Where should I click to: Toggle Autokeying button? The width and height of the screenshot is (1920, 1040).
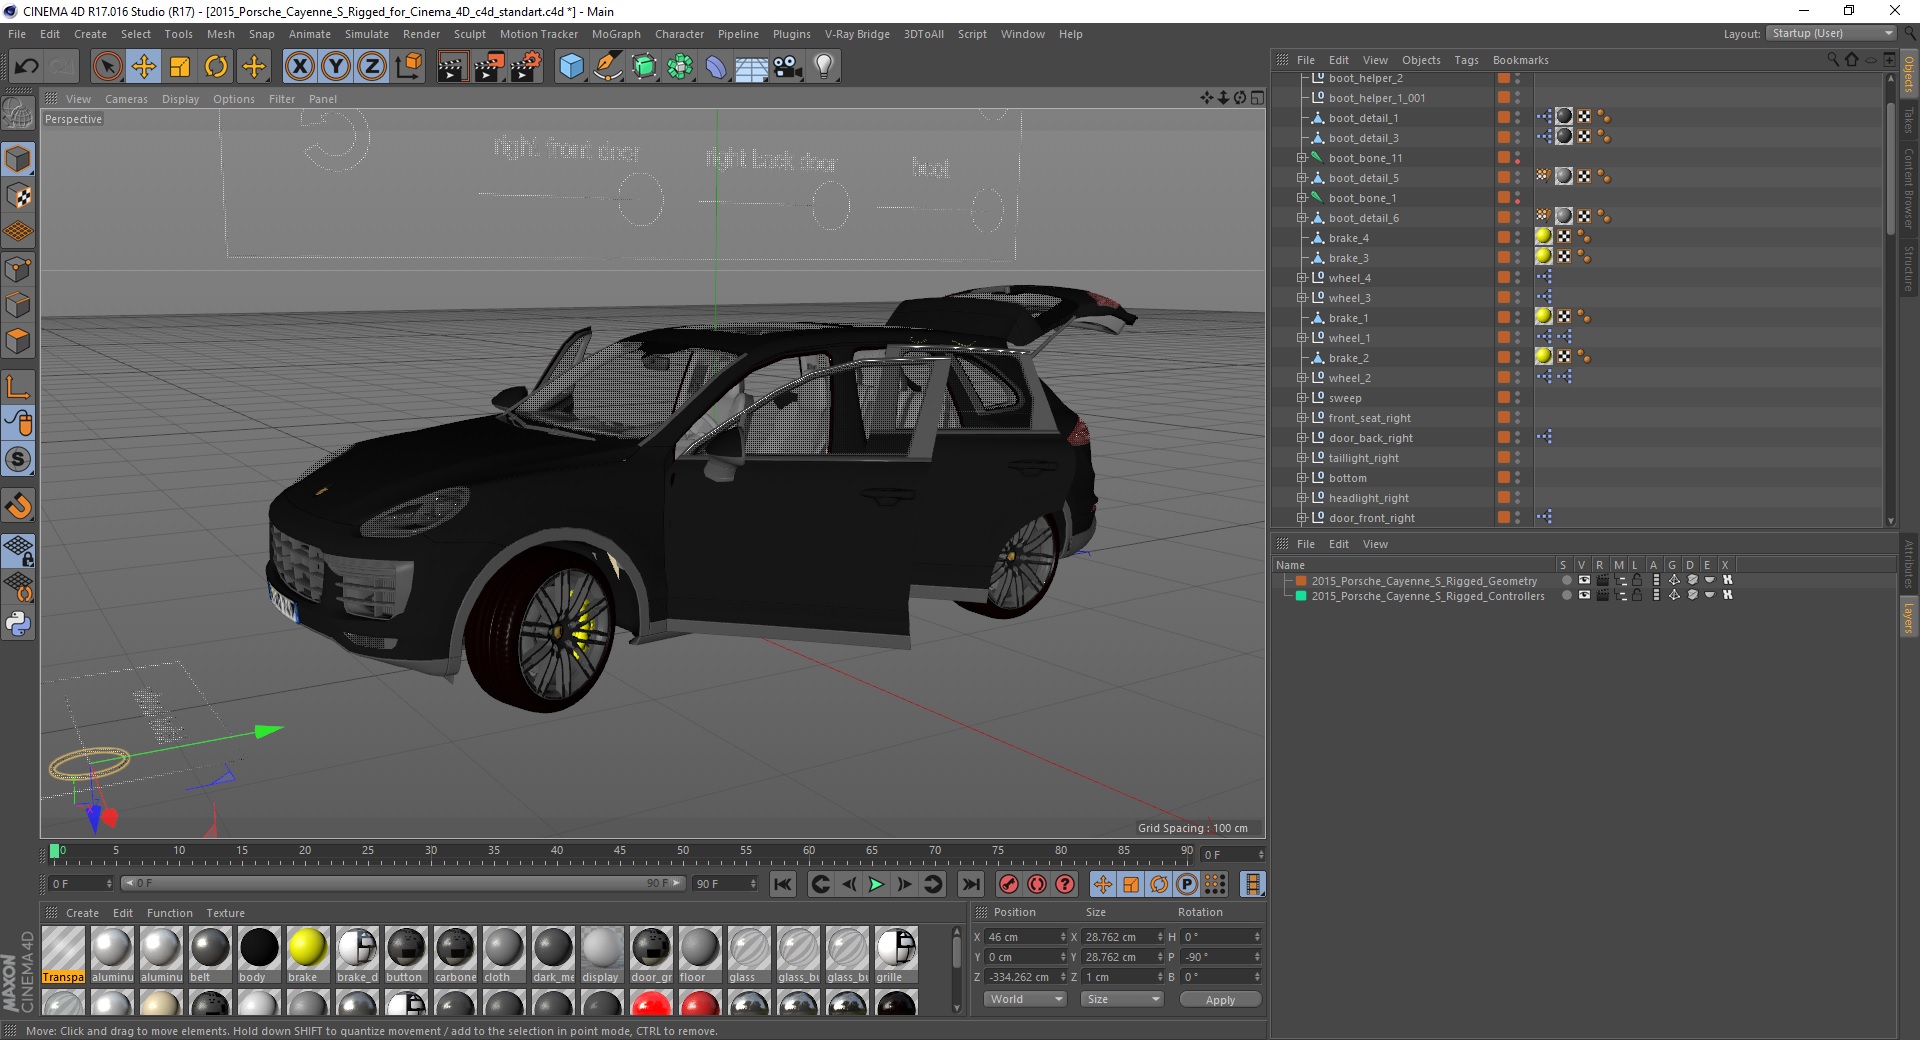[x=1037, y=884]
